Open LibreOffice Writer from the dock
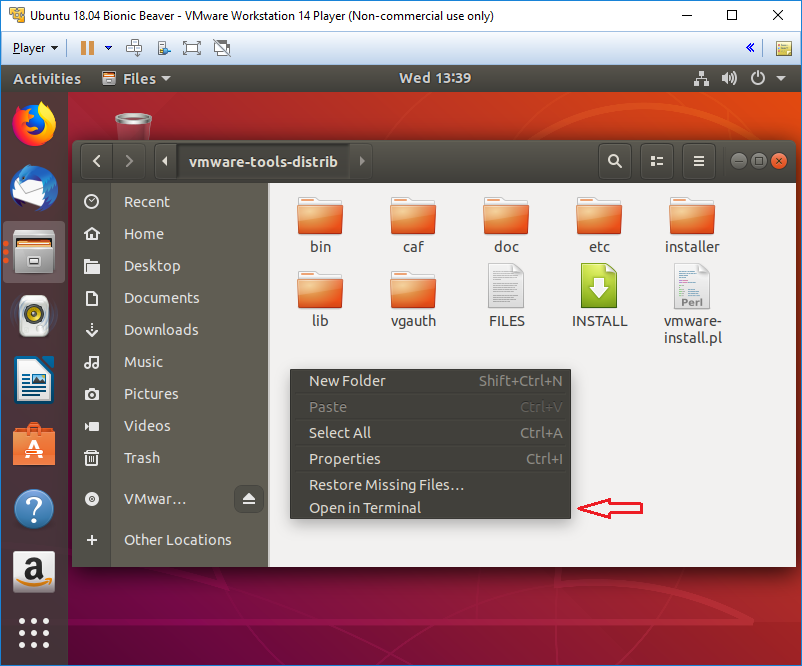 (34, 380)
